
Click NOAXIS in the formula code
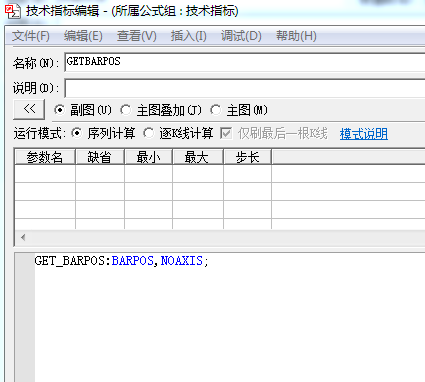[x=182, y=261]
